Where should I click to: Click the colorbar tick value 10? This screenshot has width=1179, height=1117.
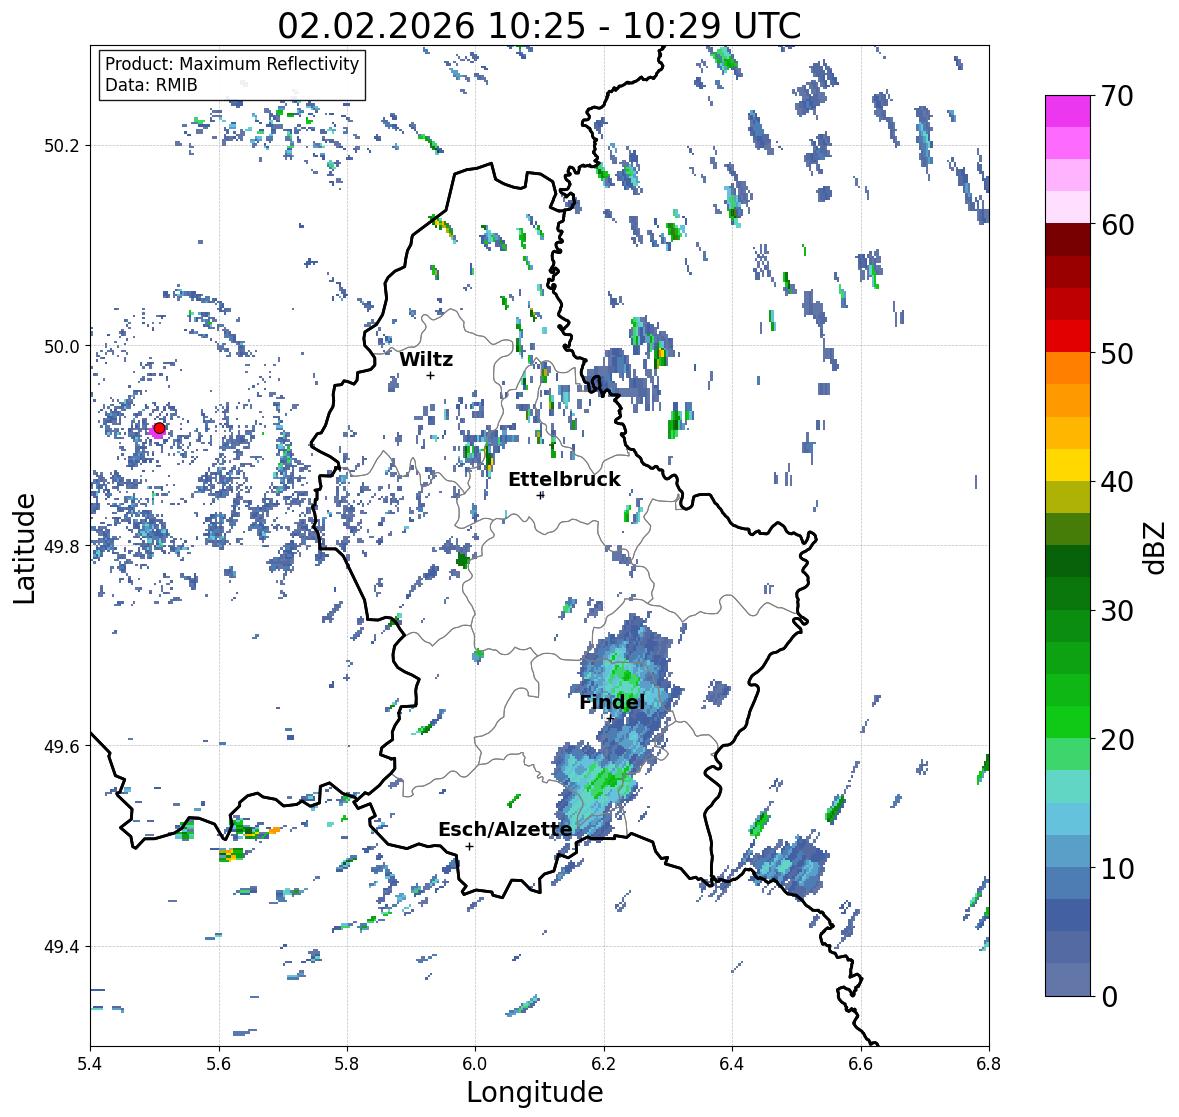pos(1117,868)
